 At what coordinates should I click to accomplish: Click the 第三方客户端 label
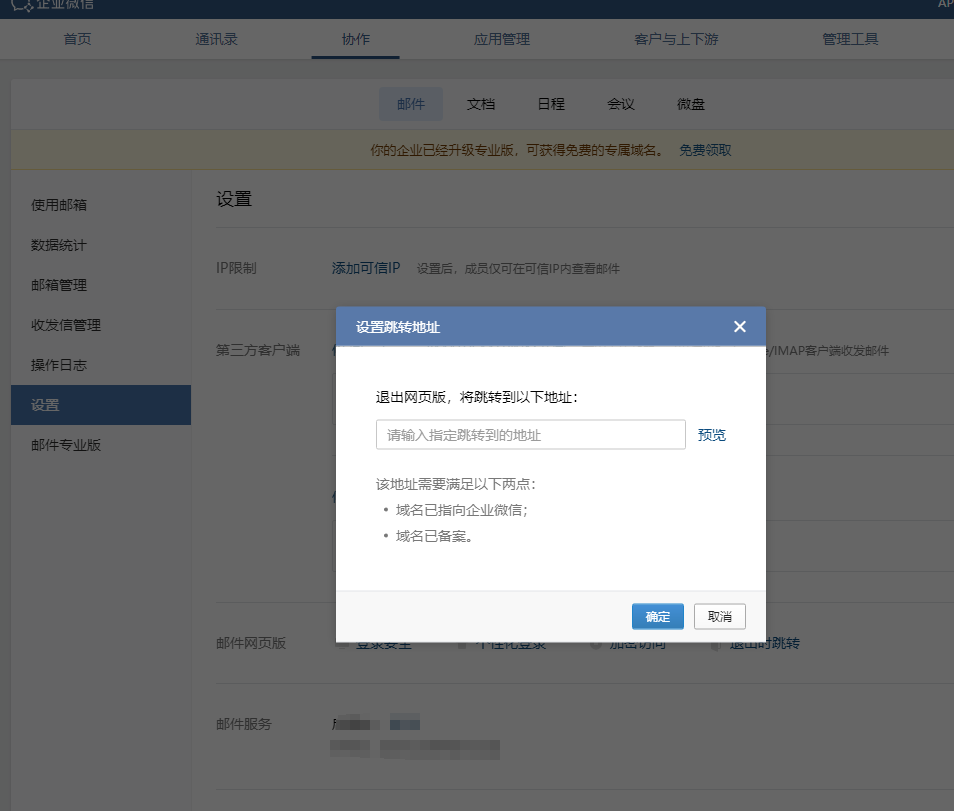pyautogui.click(x=258, y=350)
